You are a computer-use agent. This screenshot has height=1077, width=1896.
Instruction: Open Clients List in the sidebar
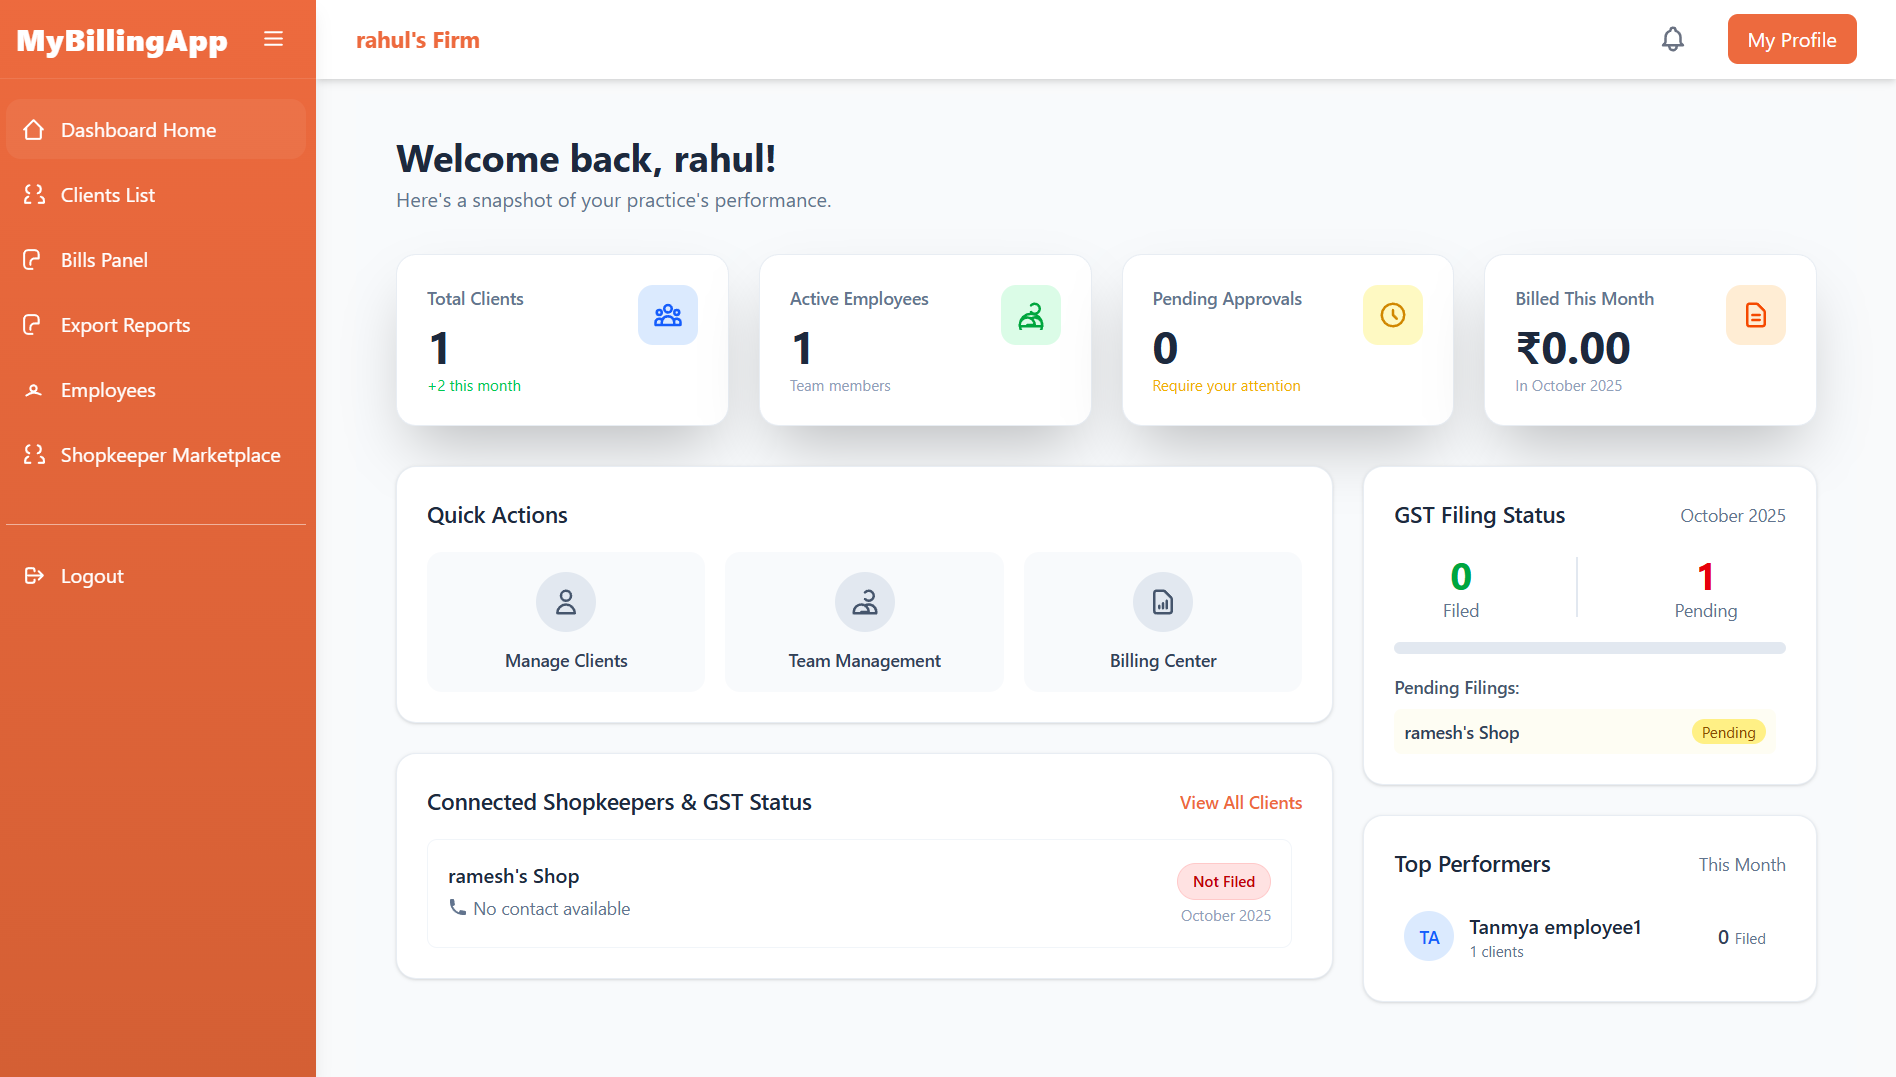[x=108, y=195]
